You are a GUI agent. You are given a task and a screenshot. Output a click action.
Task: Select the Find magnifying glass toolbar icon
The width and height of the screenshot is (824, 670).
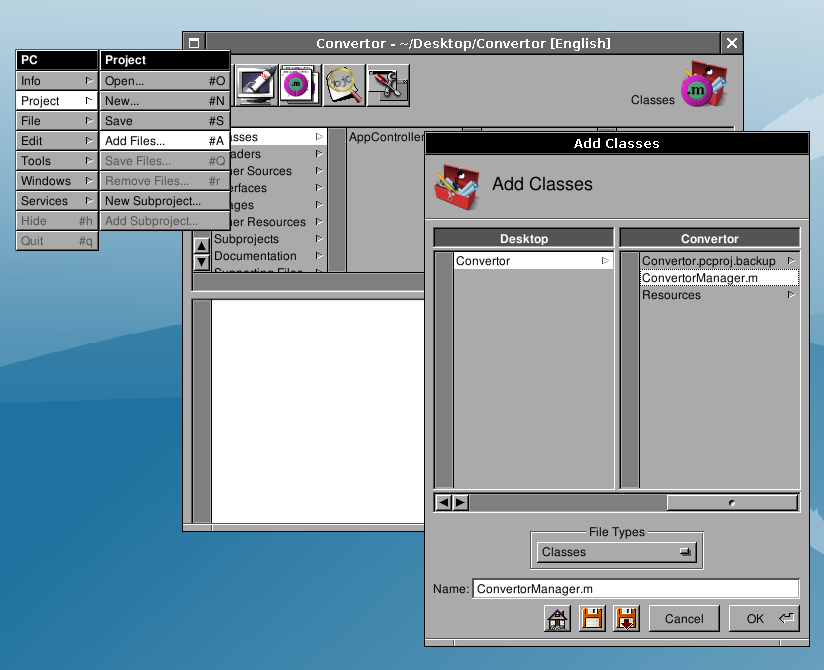click(342, 83)
